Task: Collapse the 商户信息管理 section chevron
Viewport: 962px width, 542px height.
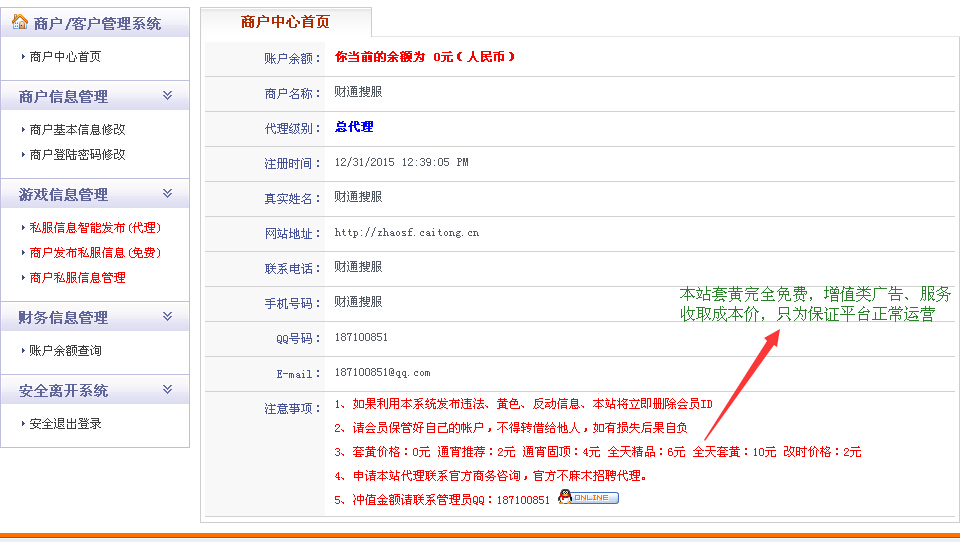Action: pyautogui.click(x=167, y=96)
